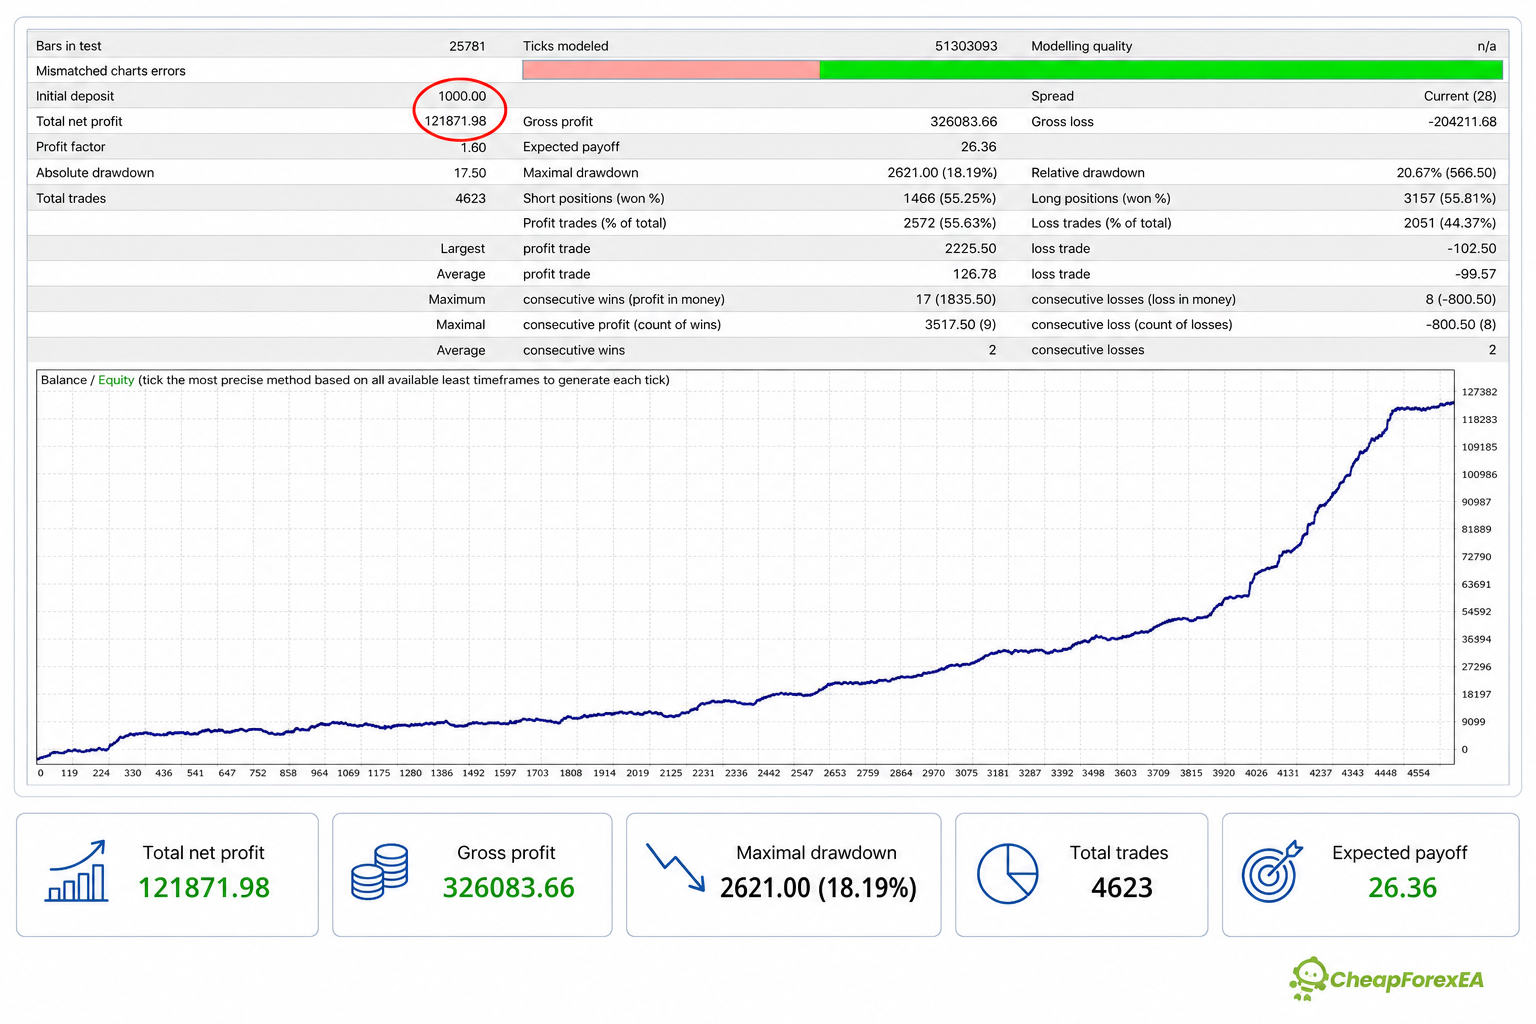The image size is (1536, 1024).
Task: Select the Profit factor value 1.60
Action: (473, 147)
